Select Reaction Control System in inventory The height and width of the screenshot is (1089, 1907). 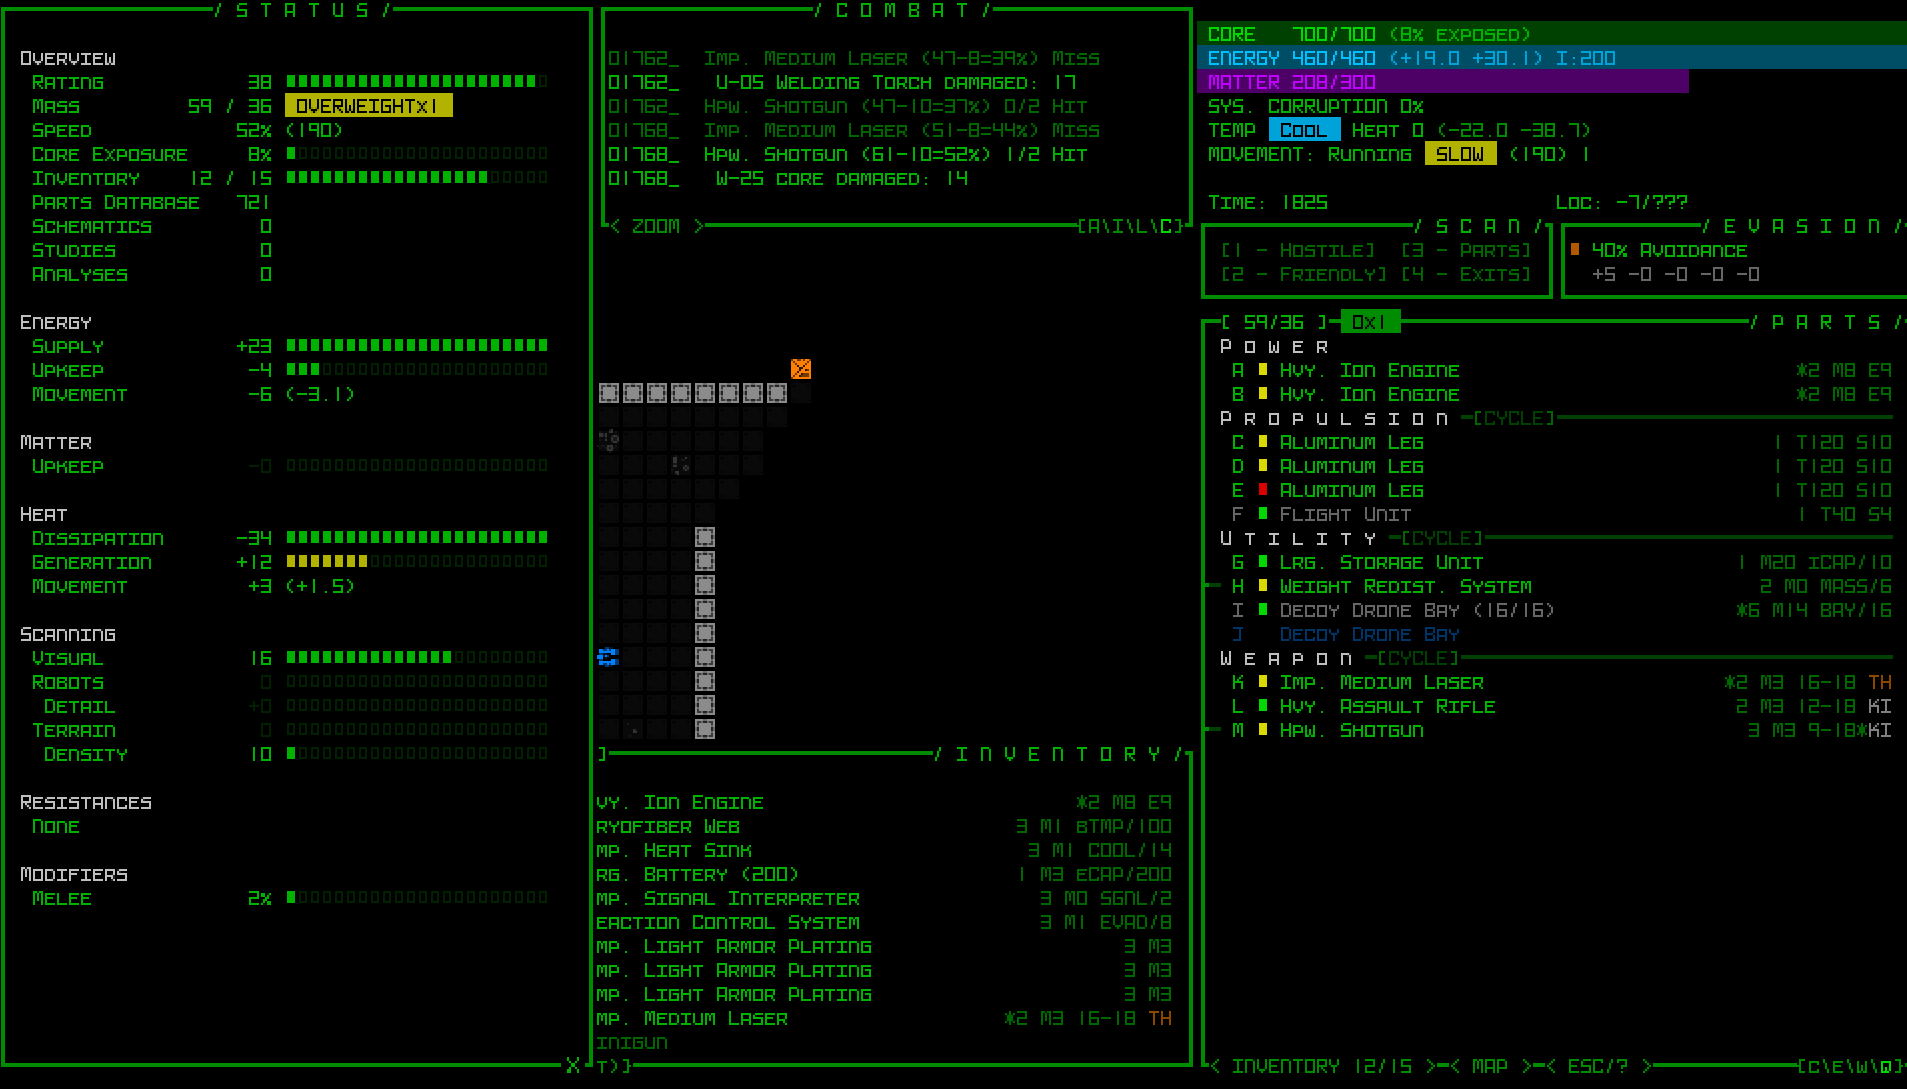(884, 922)
